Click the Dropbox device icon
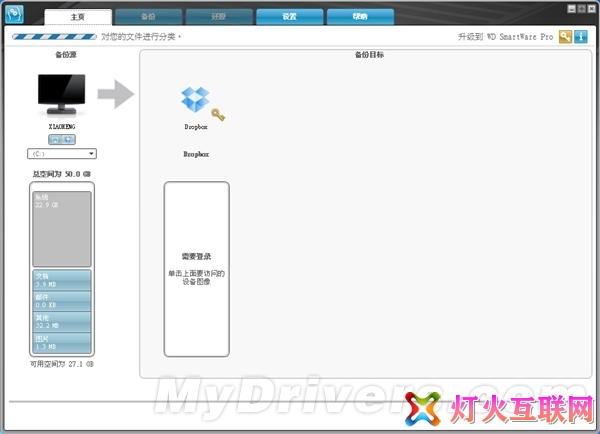 click(196, 100)
